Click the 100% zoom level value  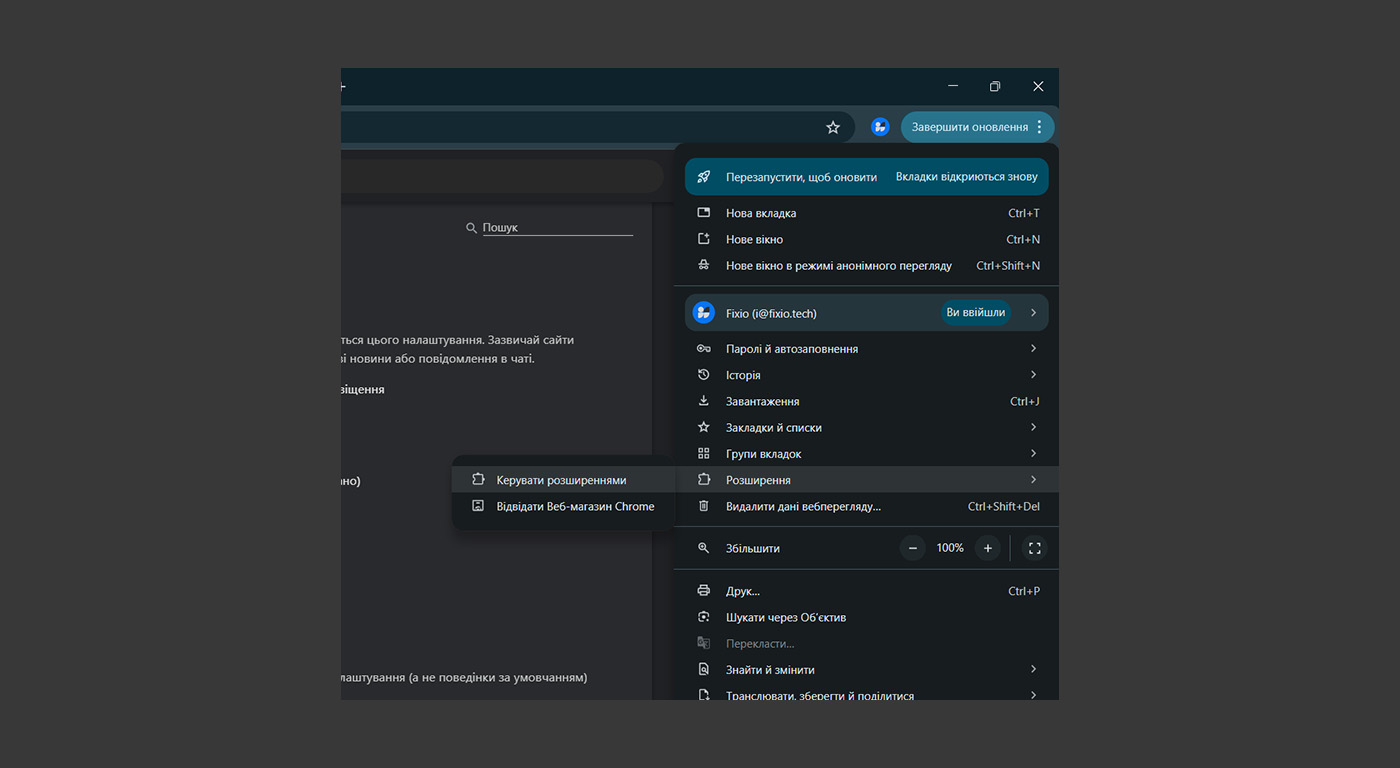[x=950, y=548]
